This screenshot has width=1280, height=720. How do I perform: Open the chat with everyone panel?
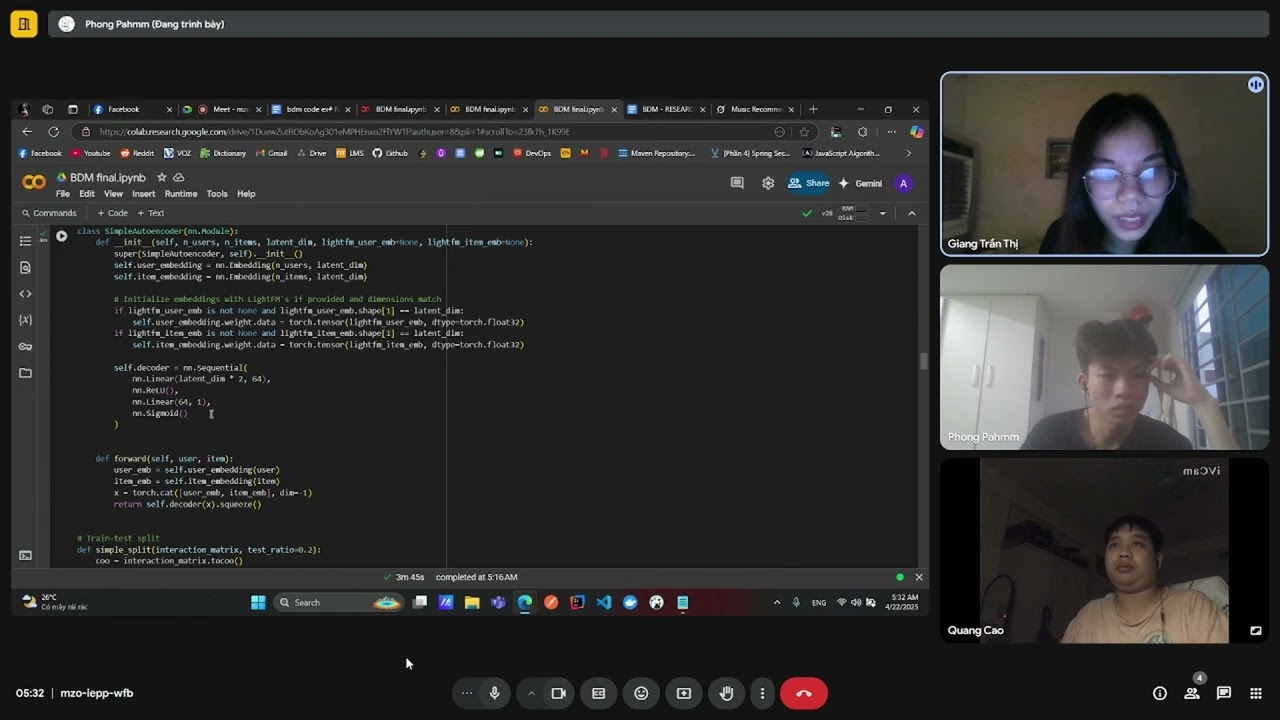click(x=1224, y=693)
